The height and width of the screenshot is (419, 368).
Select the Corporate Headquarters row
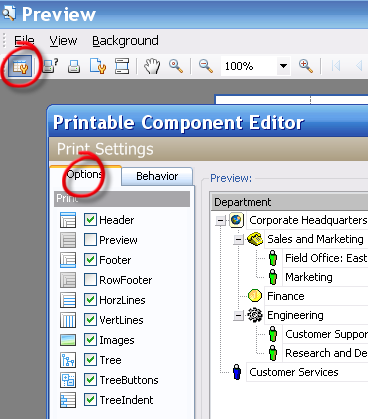[308, 220]
